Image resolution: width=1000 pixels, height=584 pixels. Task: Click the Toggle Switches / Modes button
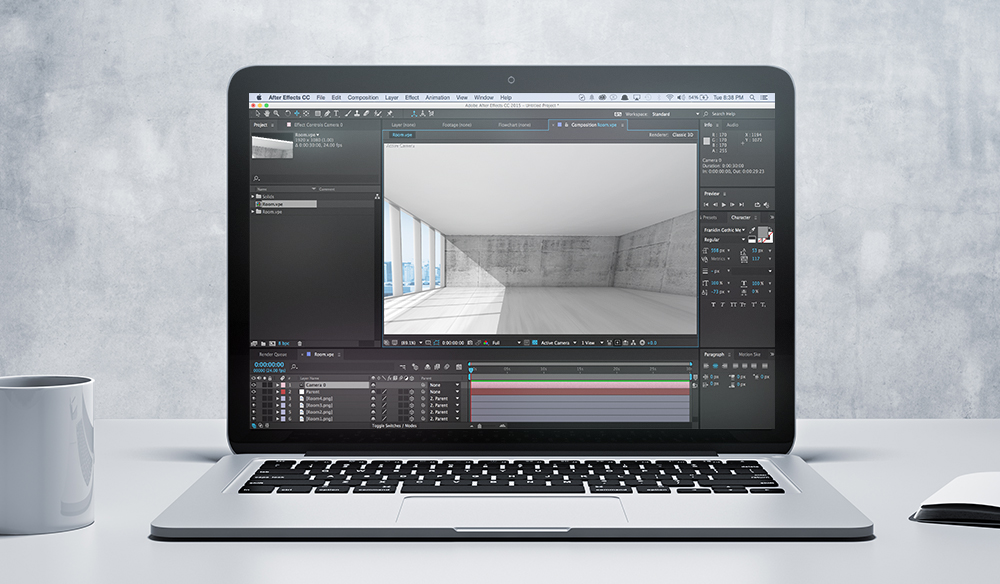tap(394, 426)
